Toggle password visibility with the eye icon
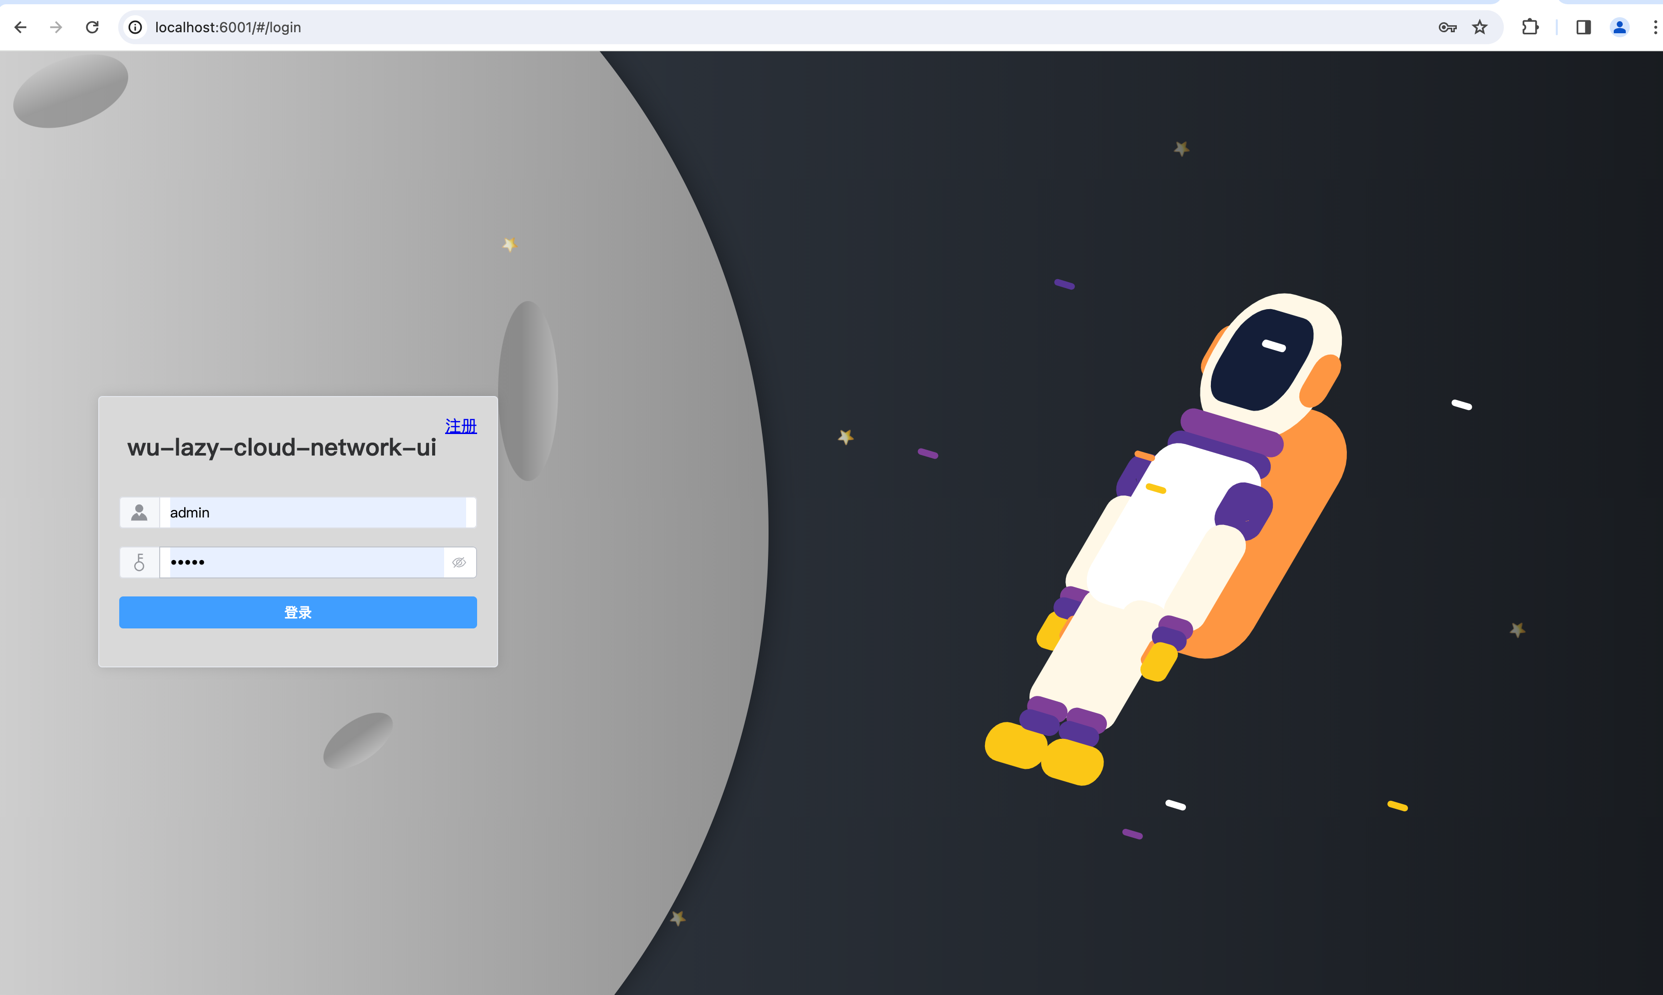This screenshot has width=1663, height=995. pos(459,562)
